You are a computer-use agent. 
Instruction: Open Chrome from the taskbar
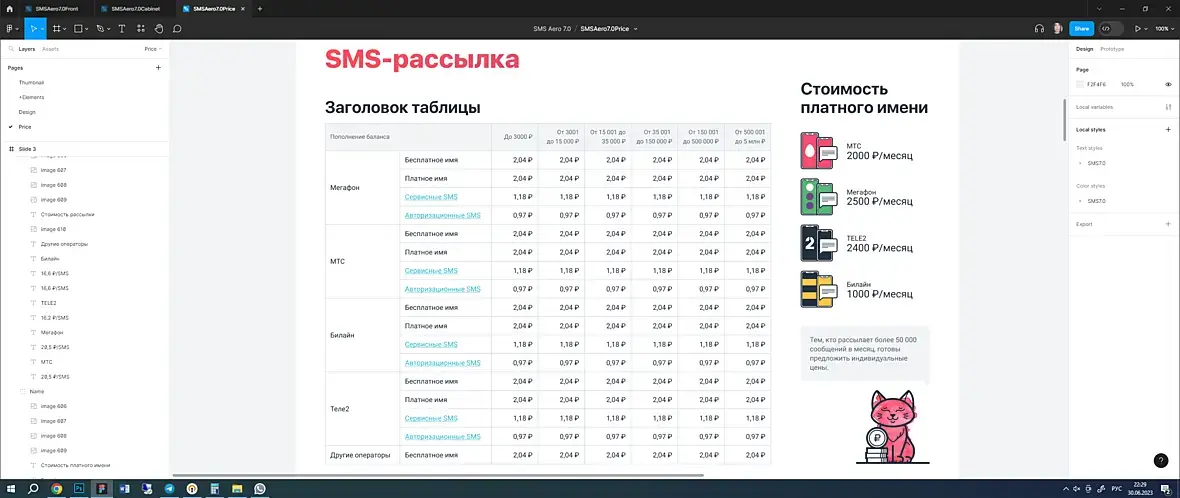(56, 489)
